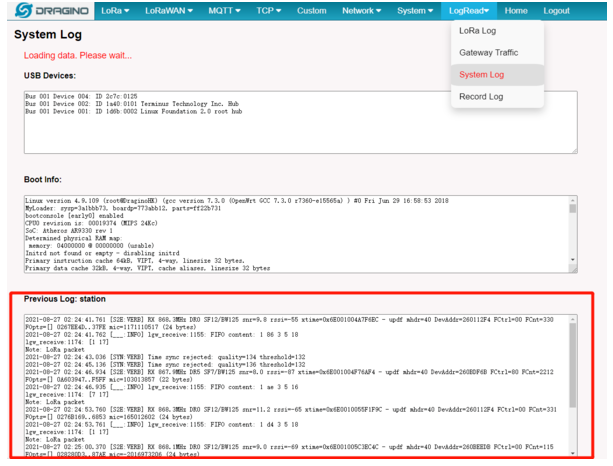Viewport: 613px width, 466px height.
Task: Click the 'USB Devices:' label
Action: click(x=50, y=76)
